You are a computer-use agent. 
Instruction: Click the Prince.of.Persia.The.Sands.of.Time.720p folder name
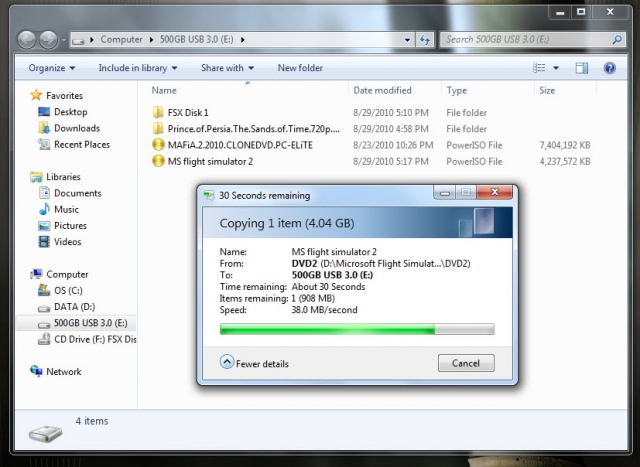pyautogui.click(x=253, y=129)
